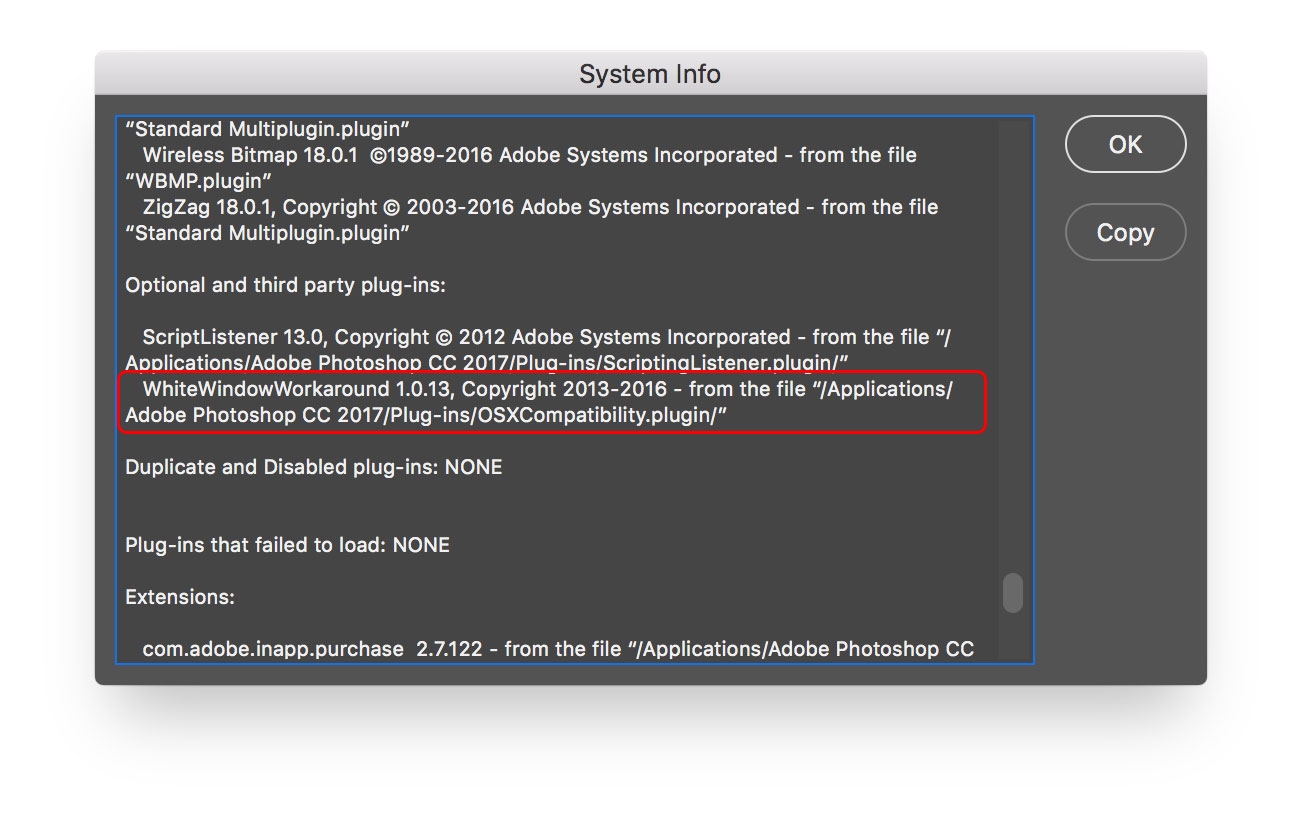This screenshot has height=832, width=1302.
Task: Click “Optional and third party plug-ins:” heading
Action: (285, 285)
